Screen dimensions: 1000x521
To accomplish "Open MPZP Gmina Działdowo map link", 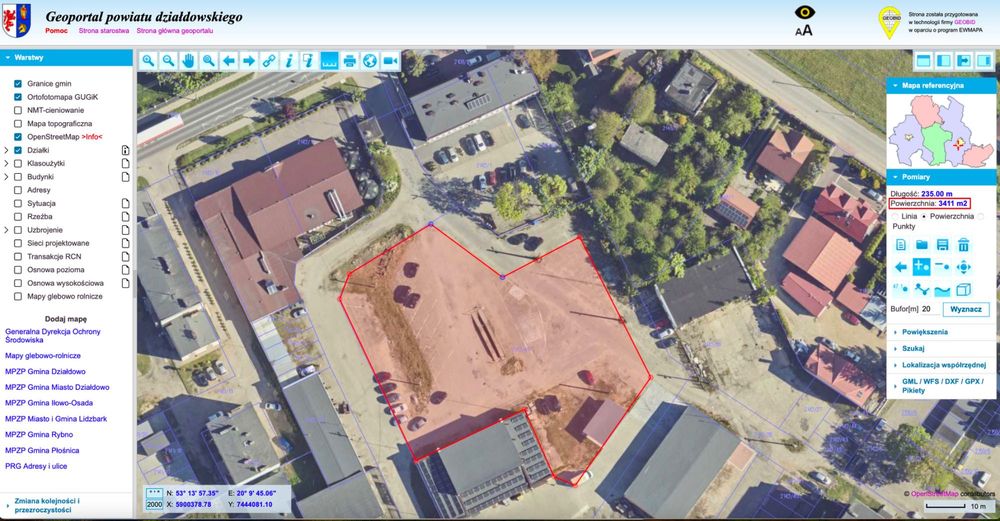I will coord(45,371).
